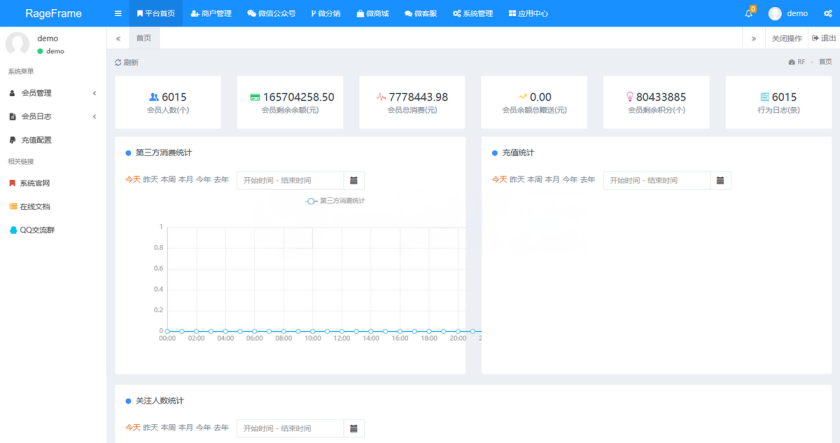Click the 12:00 data point on chart
This screenshot has height=443, width=840.
pos(342,331)
